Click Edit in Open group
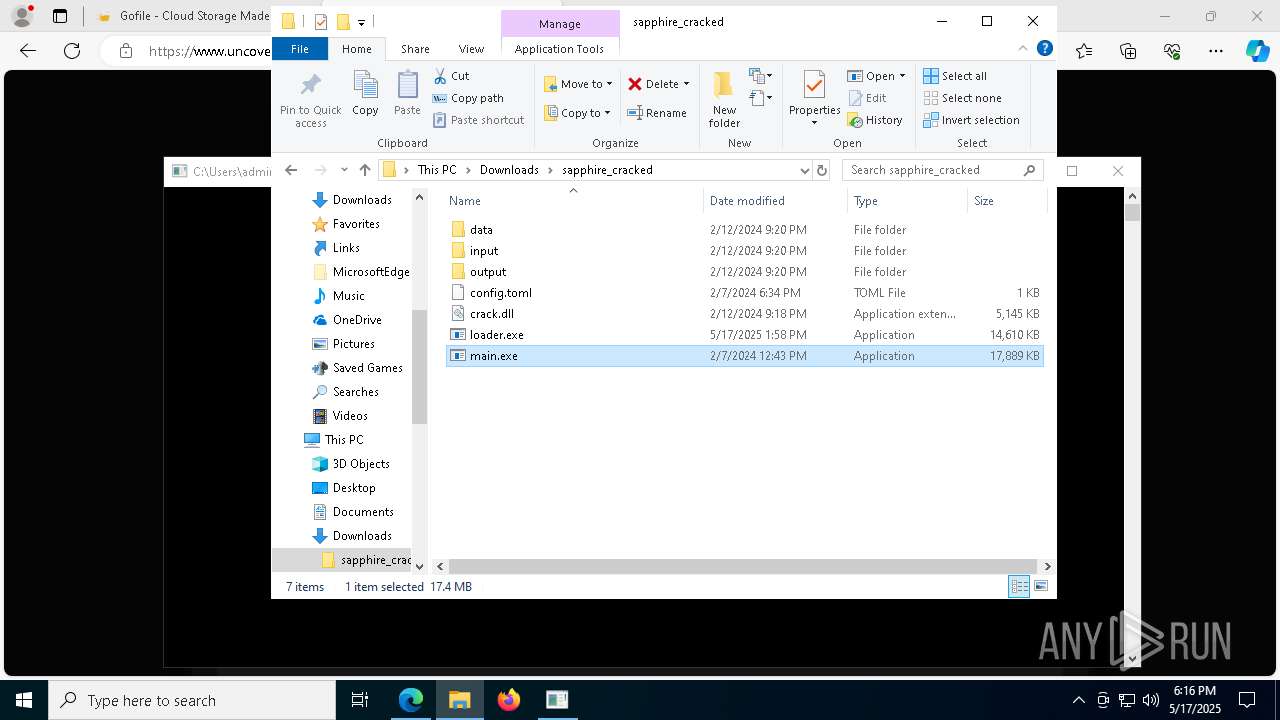Screen dimensions: 1280x720 (x=867, y=98)
